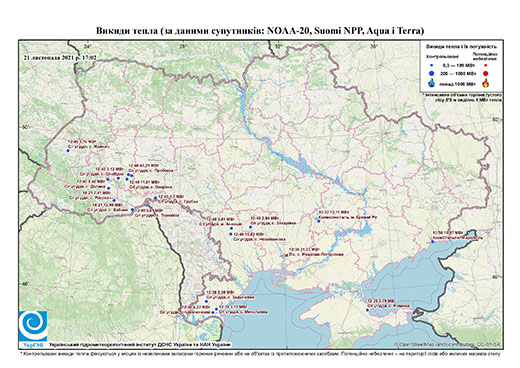Click the small blue dot in legend
The width and height of the screenshot is (520, 368).
click(x=432, y=66)
